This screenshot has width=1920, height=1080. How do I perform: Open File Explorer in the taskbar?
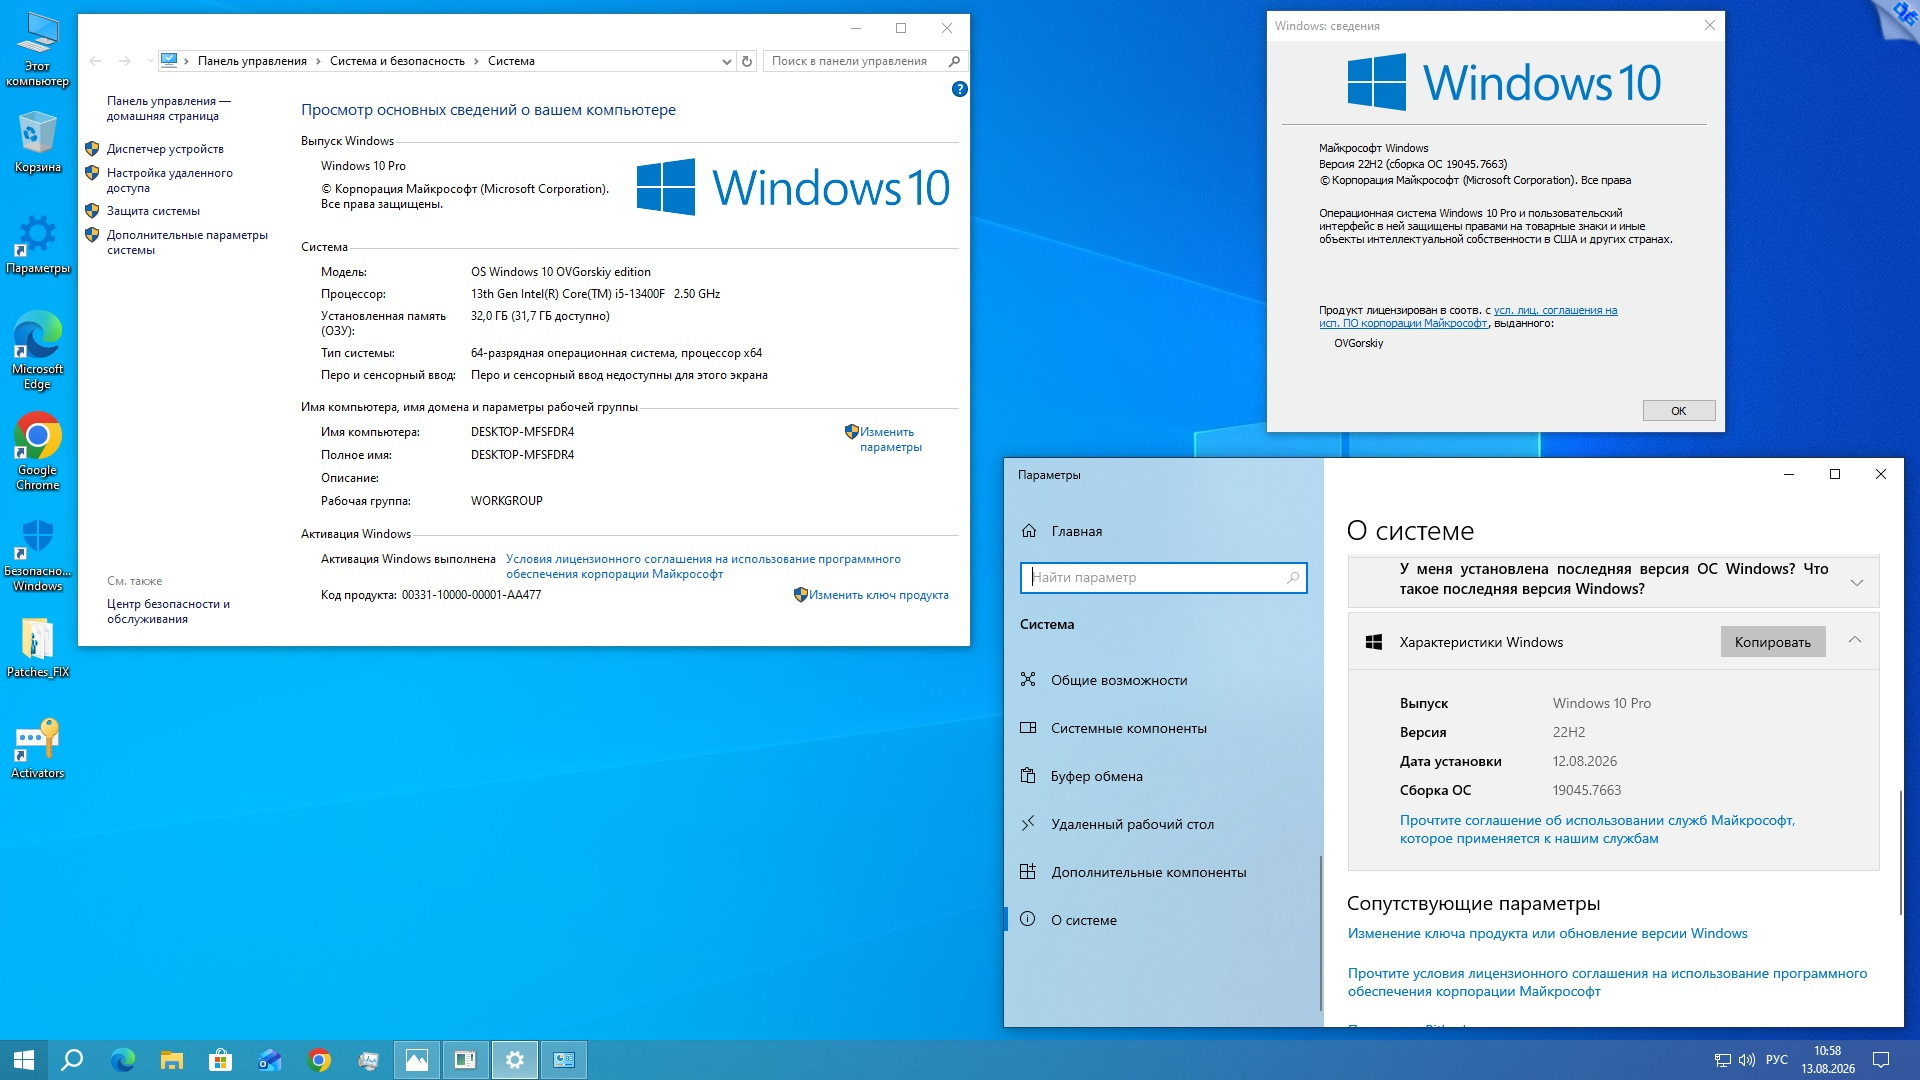[x=172, y=1060]
